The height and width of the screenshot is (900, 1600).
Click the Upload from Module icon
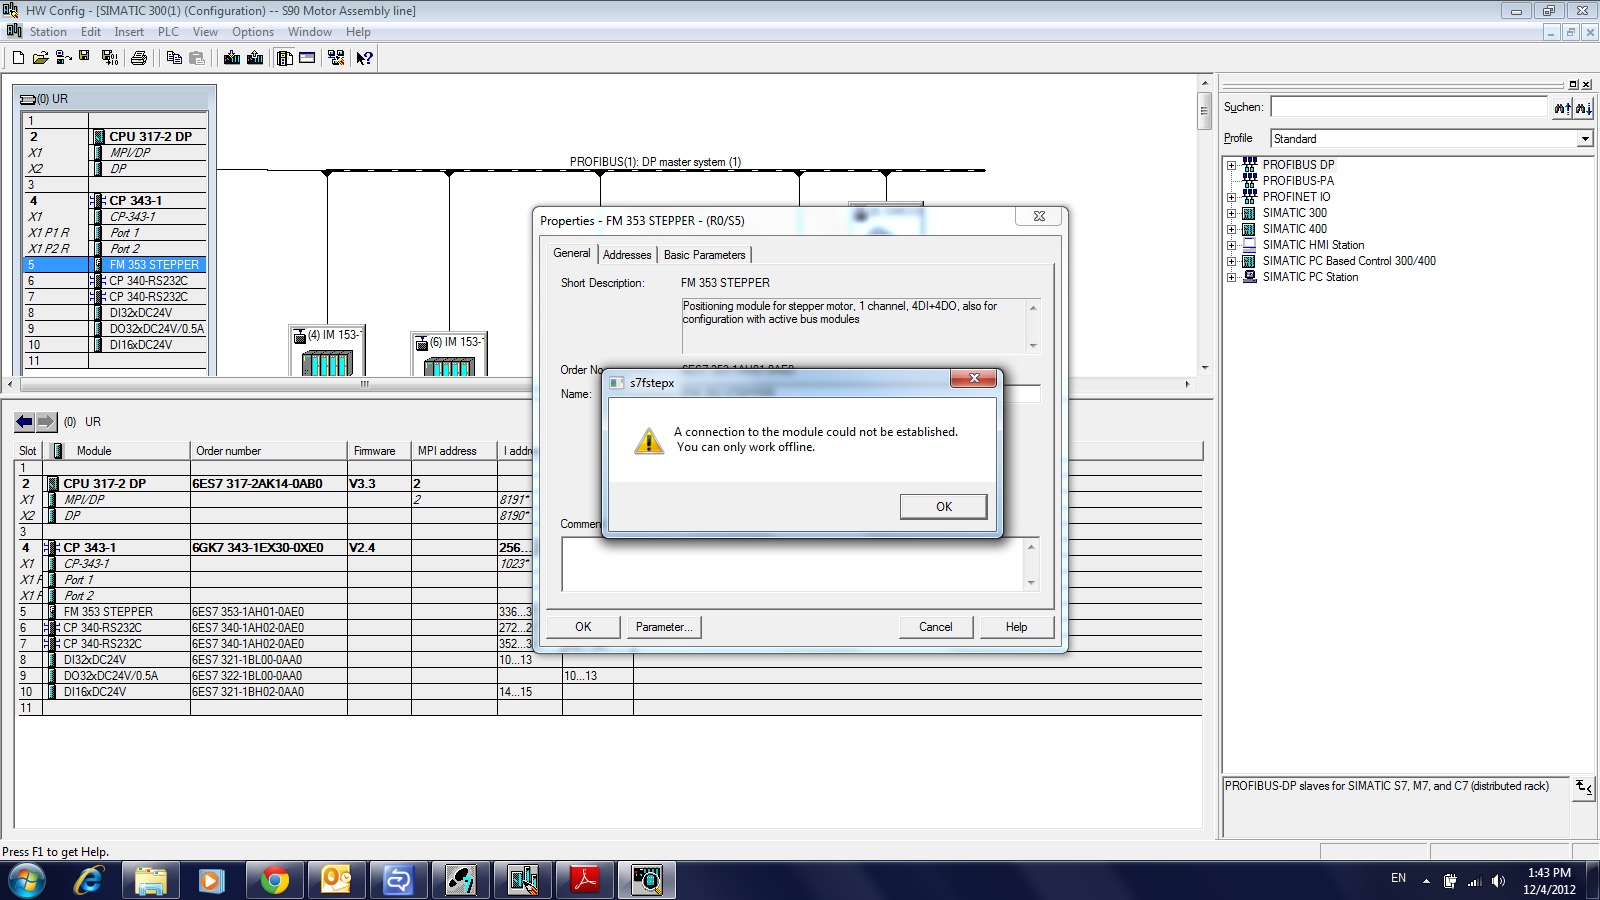(255, 58)
